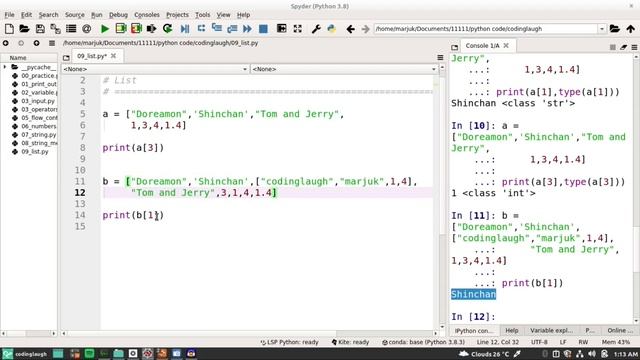The image size is (640, 360).
Task: Open the Edit menu
Action: [x=27, y=15]
